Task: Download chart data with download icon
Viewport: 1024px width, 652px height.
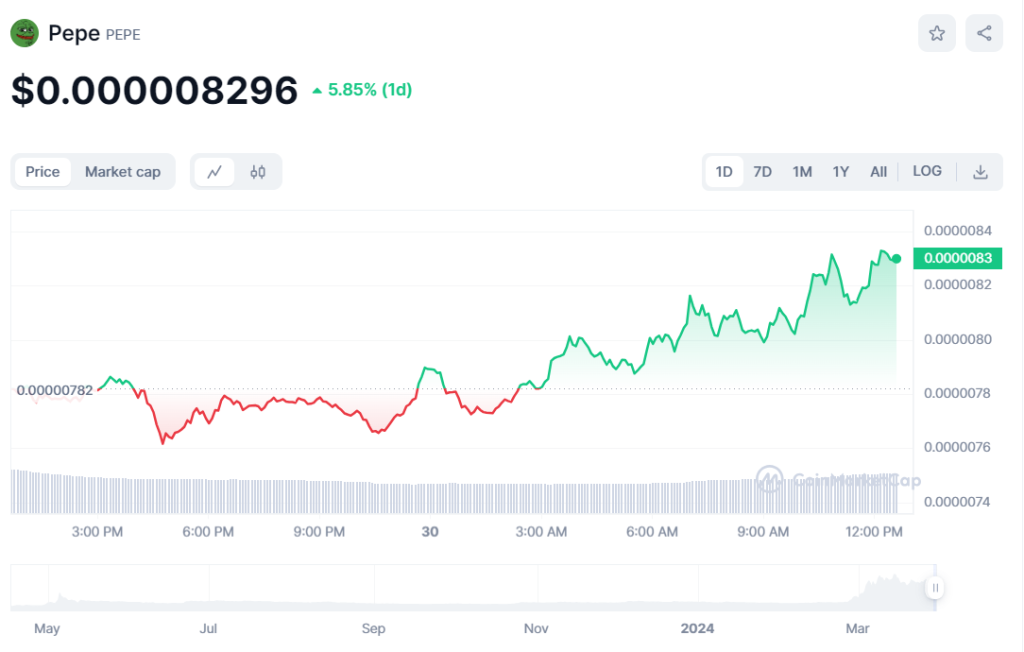Action: [x=980, y=172]
